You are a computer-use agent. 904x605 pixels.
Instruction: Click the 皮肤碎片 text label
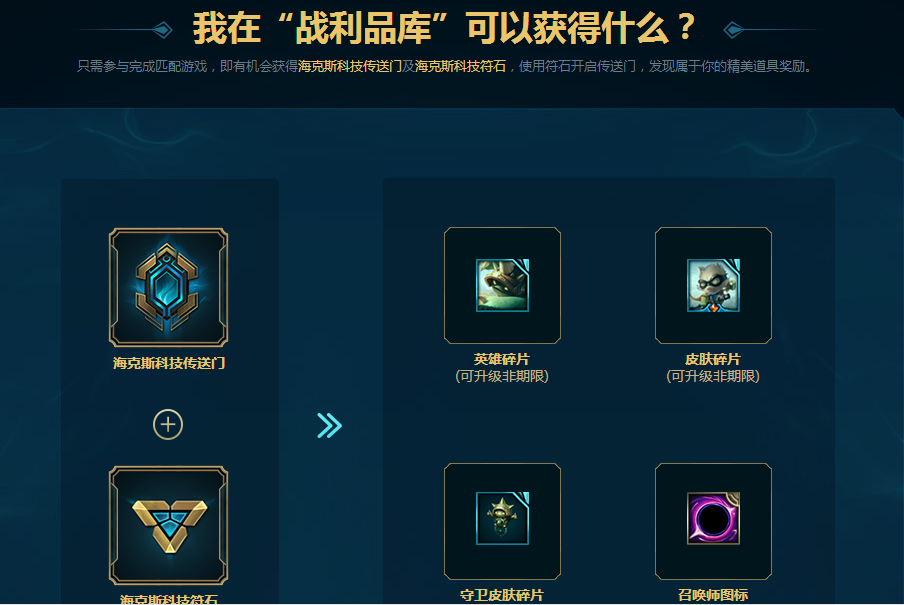[713, 359]
